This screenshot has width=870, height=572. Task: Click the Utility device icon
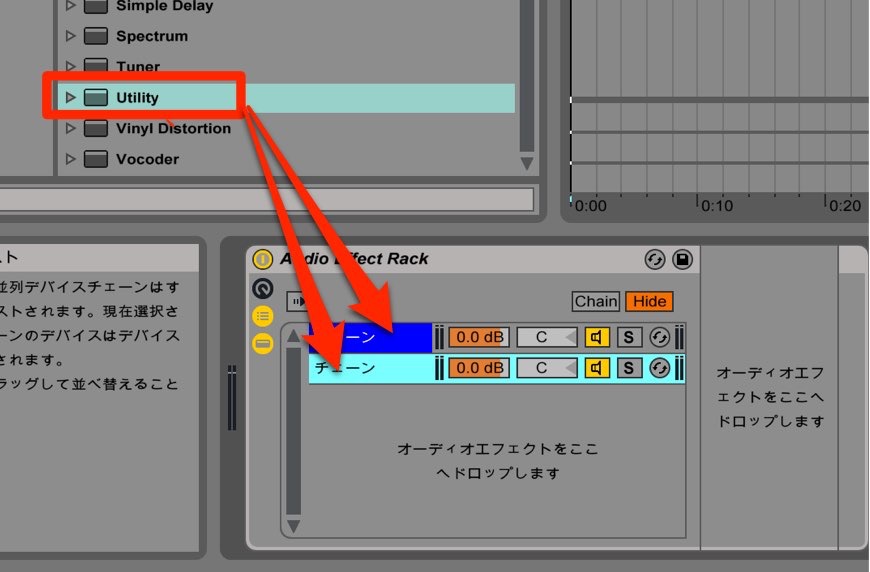[95, 98]
